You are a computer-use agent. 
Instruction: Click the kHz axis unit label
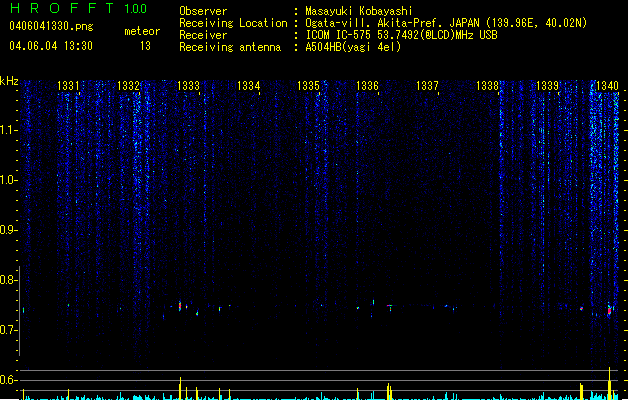(9, 81)
